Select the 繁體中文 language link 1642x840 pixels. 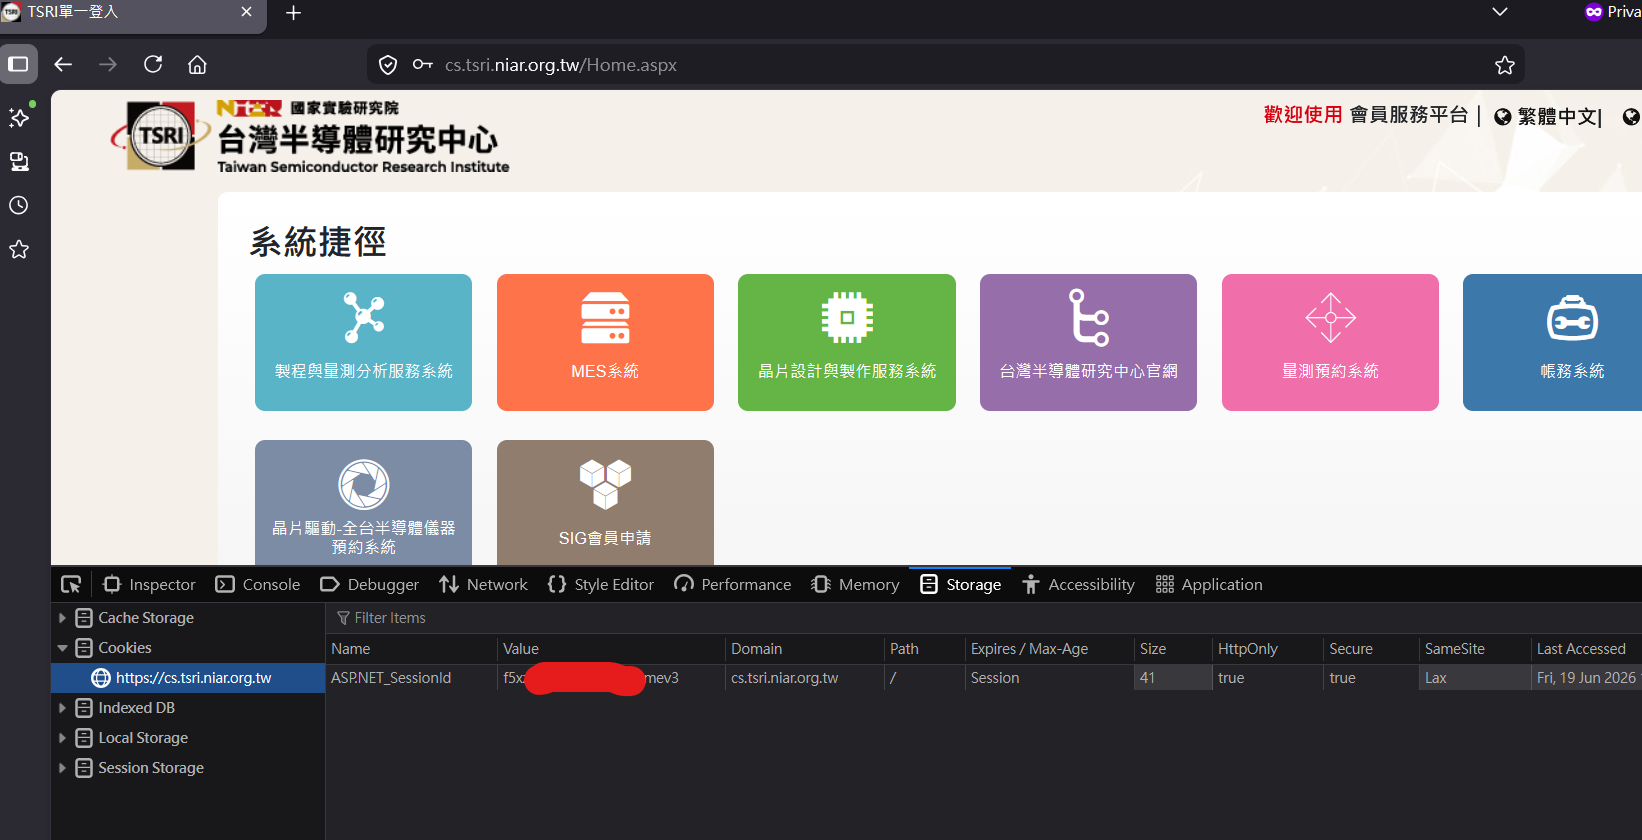[1556, 117]
